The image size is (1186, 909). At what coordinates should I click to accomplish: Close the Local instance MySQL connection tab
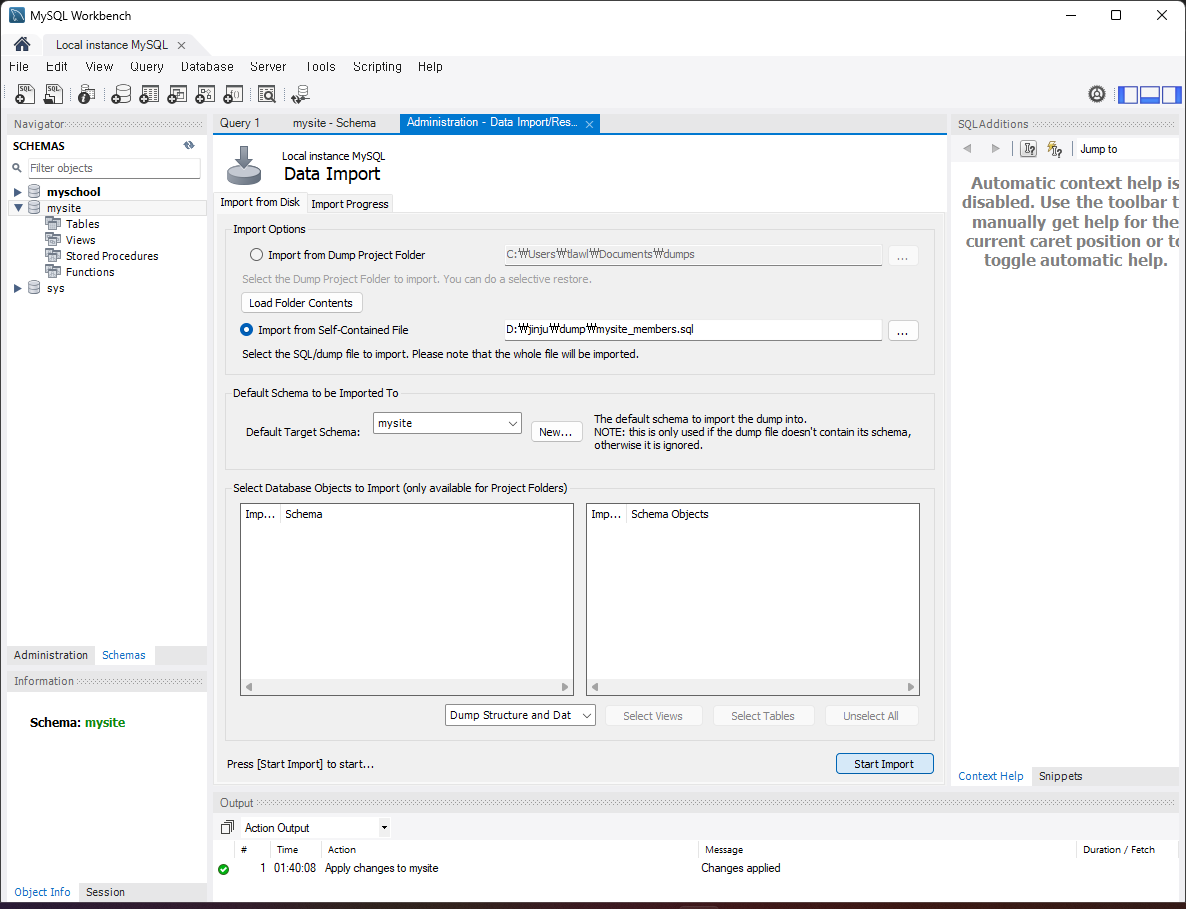coord(182,45)
